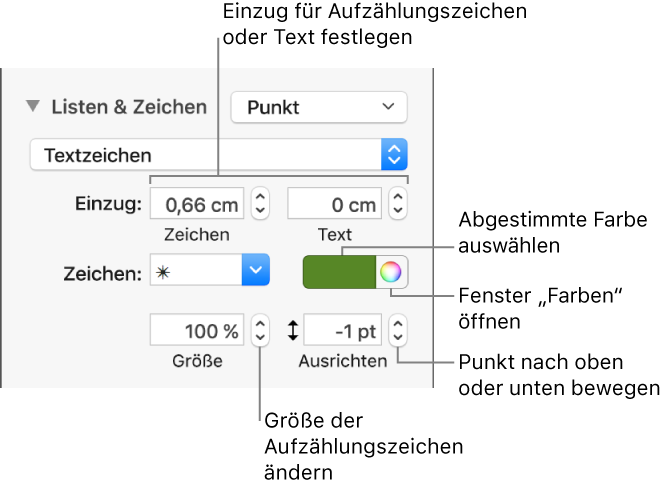Click the Zeichen indent field showing 0,66 cm
Screen dimensions: 668x490
[197, 206]
